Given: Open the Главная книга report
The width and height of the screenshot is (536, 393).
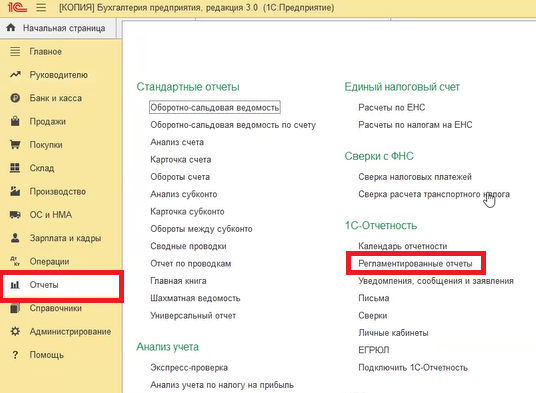Looking at the screenshot, I should pyautogui.click(x=178, y=281).
